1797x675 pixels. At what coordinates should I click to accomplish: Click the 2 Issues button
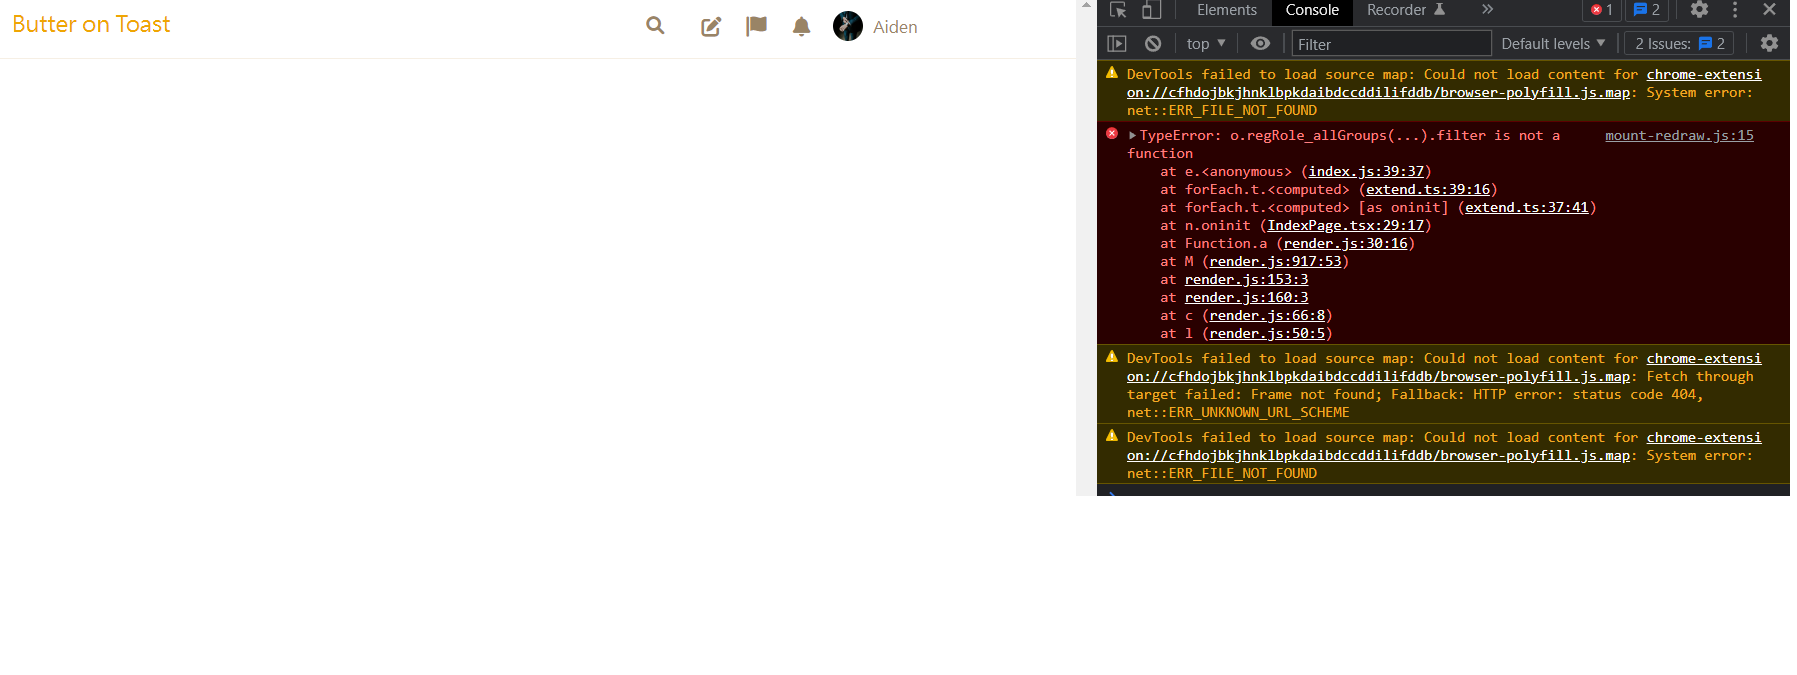(x=1679, y=44)
